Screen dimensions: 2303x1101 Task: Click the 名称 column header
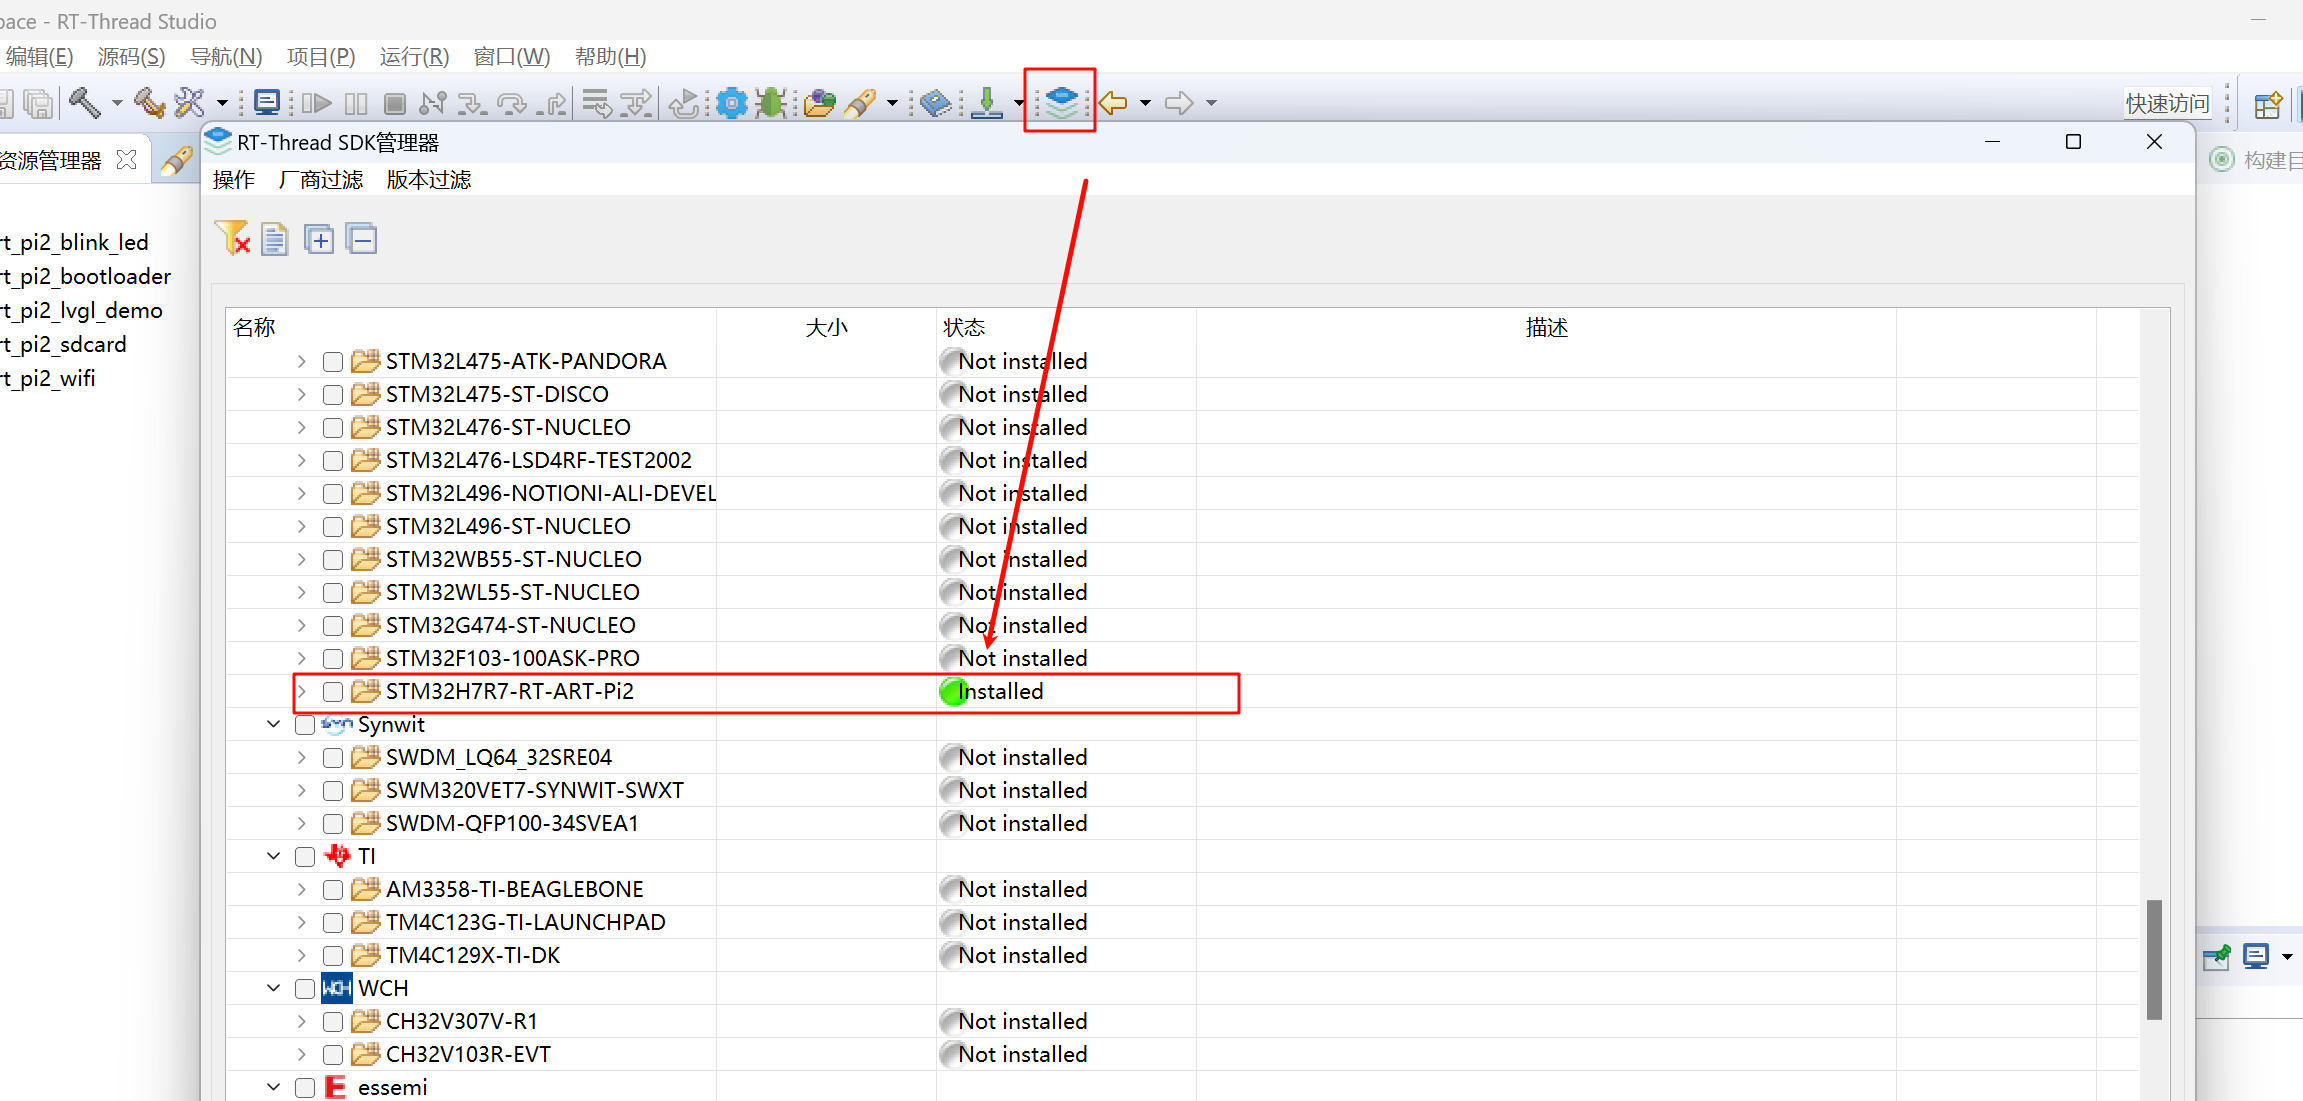(x=254, y=328)
